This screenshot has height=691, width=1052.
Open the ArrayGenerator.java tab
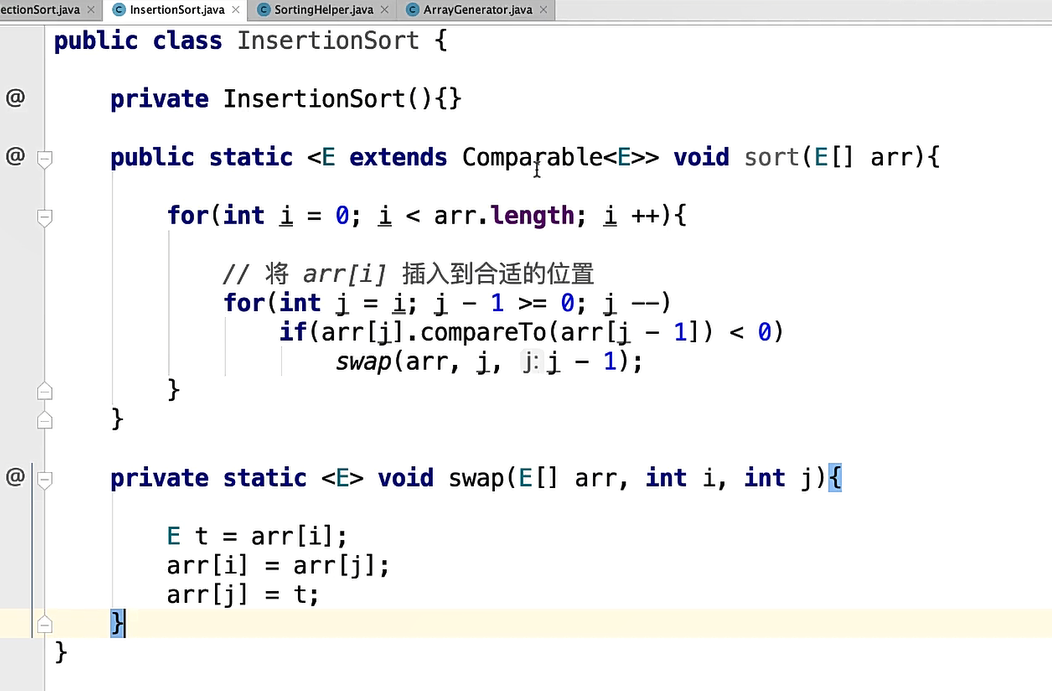point(477,10)
